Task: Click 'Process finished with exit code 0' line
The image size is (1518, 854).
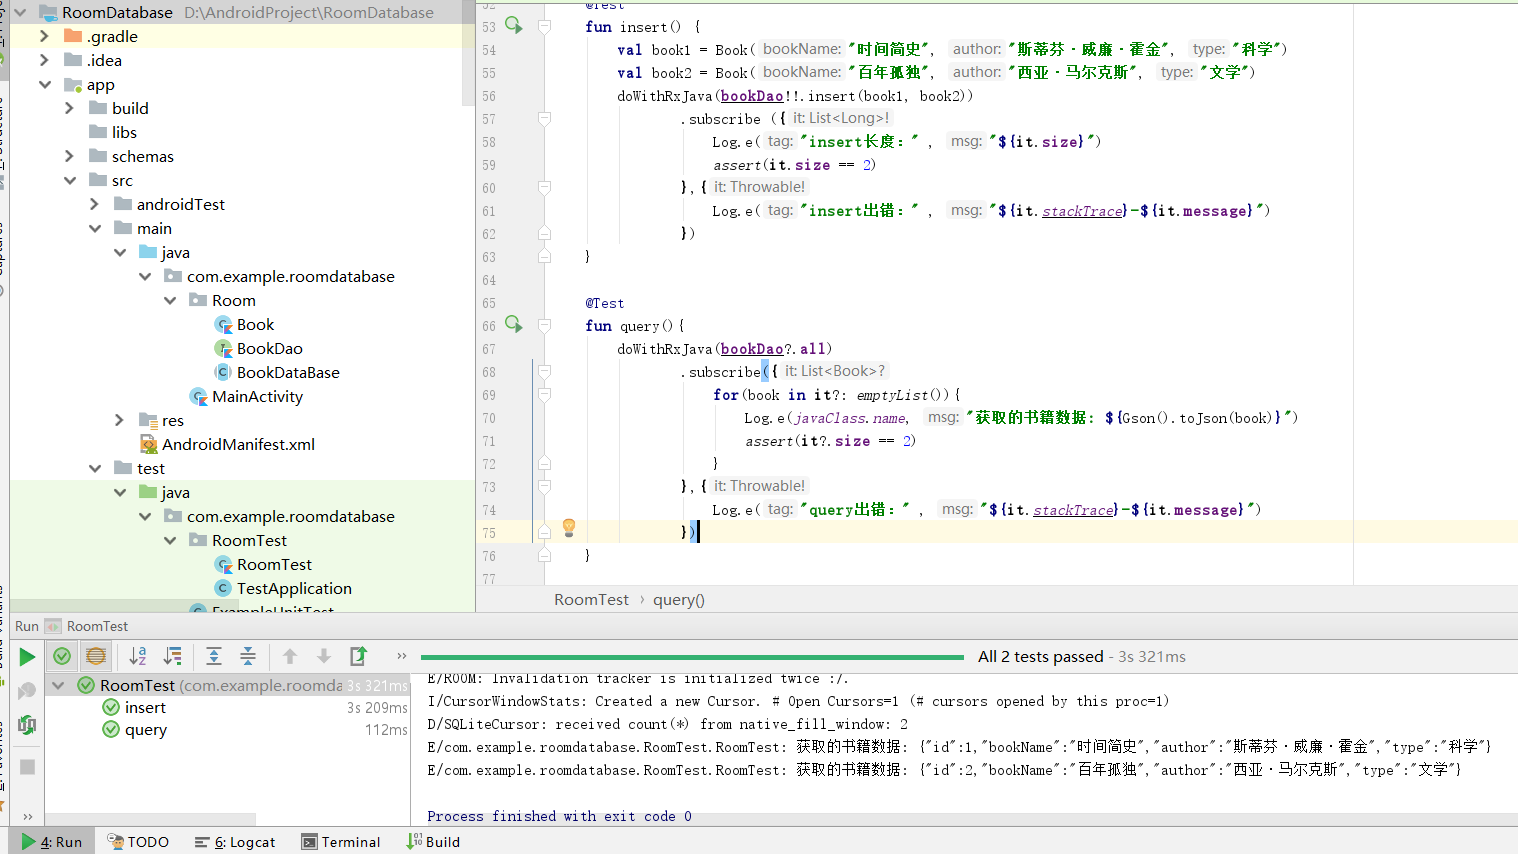Action: pos(559,816)
